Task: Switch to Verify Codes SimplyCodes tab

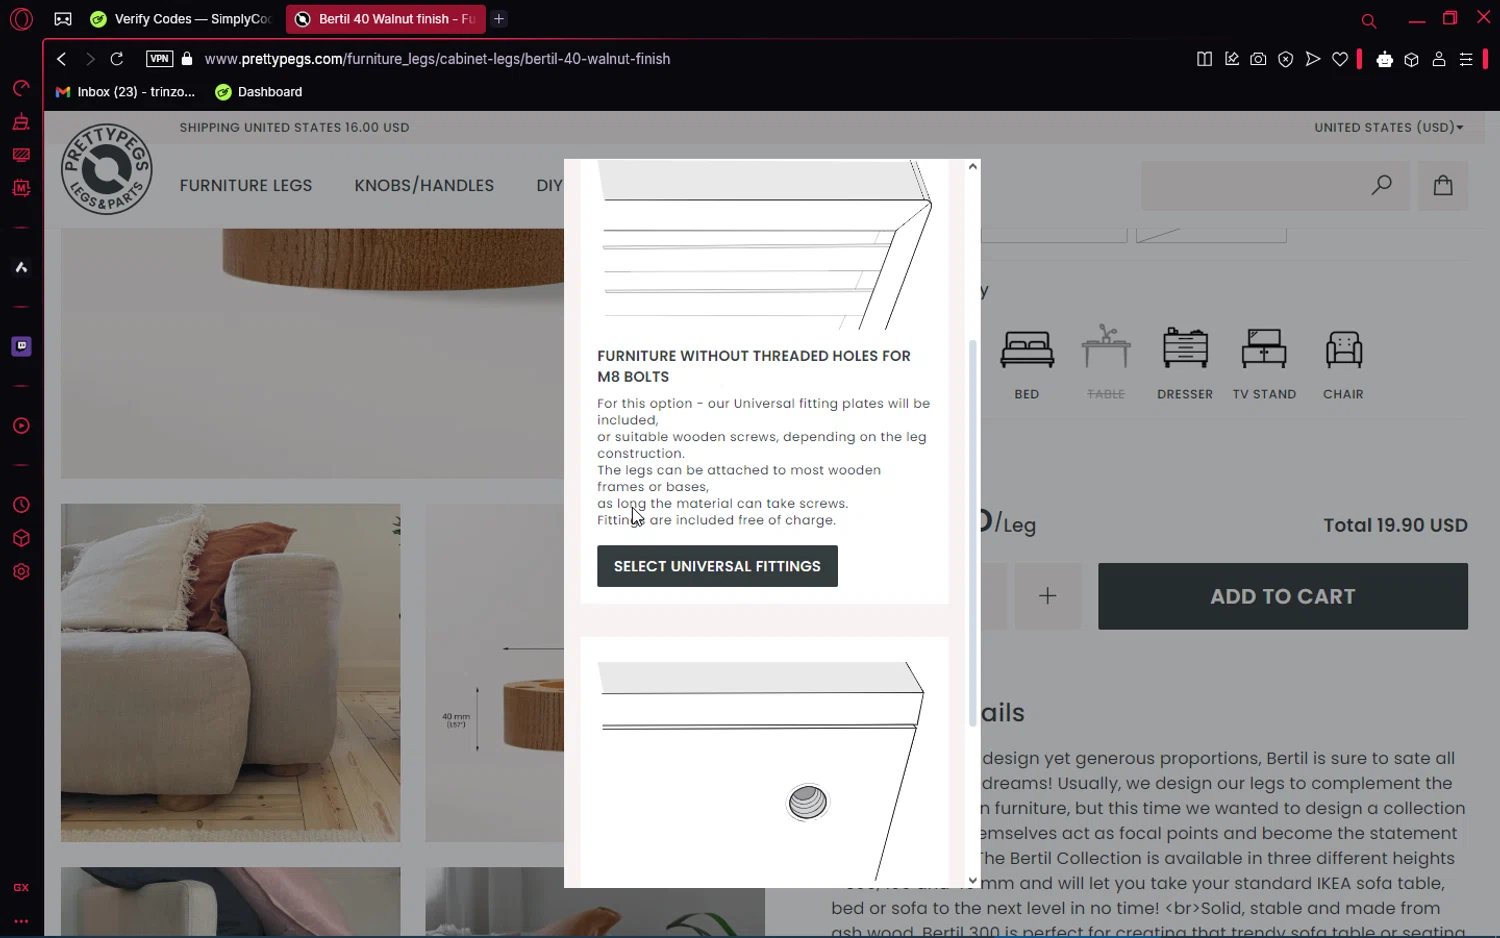Action: [181, 19]
